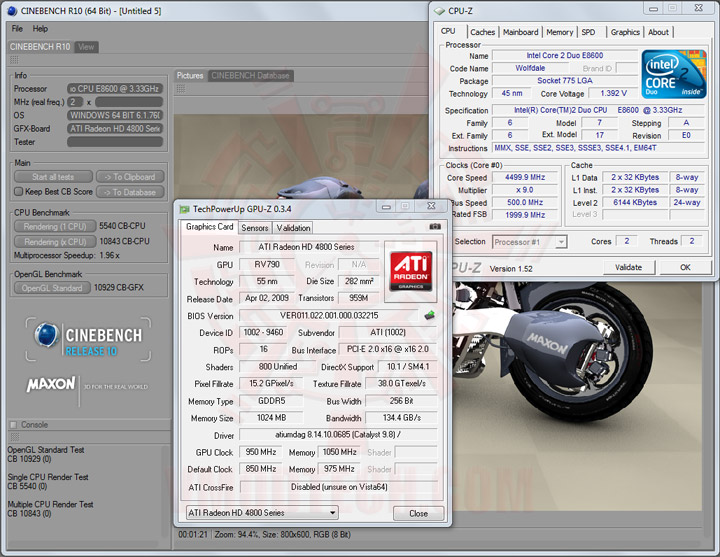Toggle the Console checkbox

13,425
